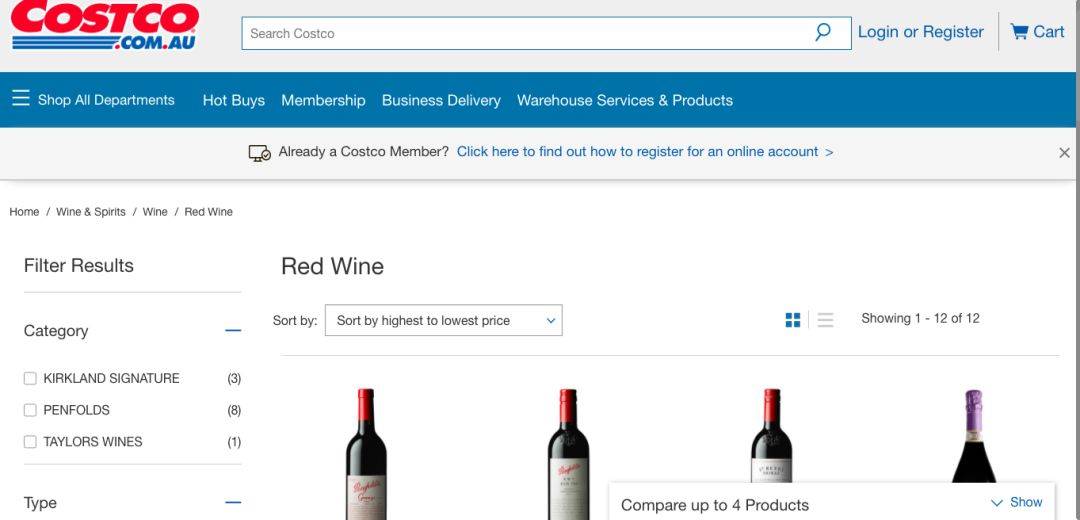Switch to grid view
Screen dimensions: 1080x520
793,320
